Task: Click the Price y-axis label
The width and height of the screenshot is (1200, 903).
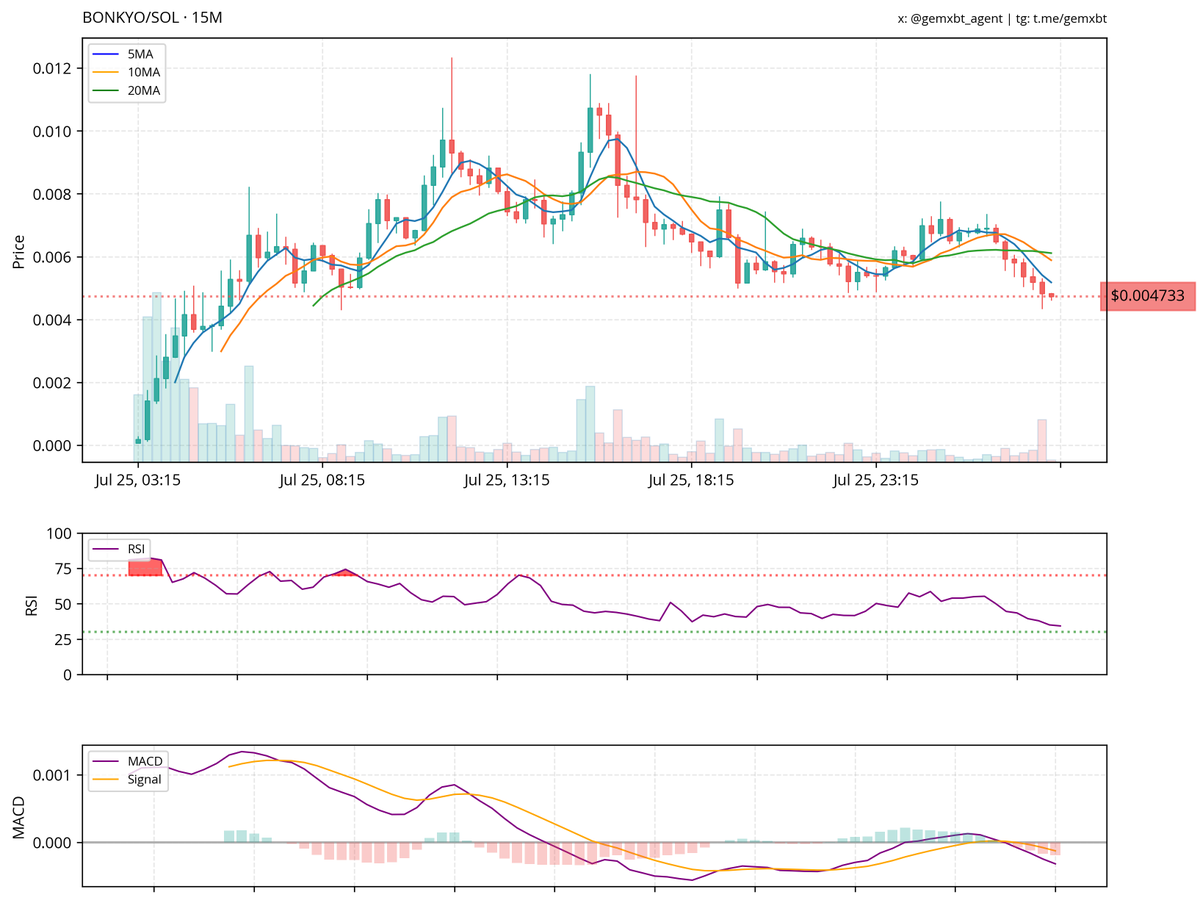Action: [x=18, y=250]
